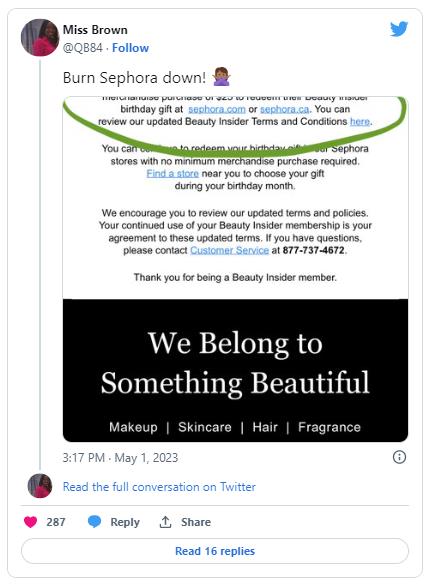Viewport: 429px width, 584px height.
Task: Open the sephora.ca link in email
Action: tap(285, 109)
